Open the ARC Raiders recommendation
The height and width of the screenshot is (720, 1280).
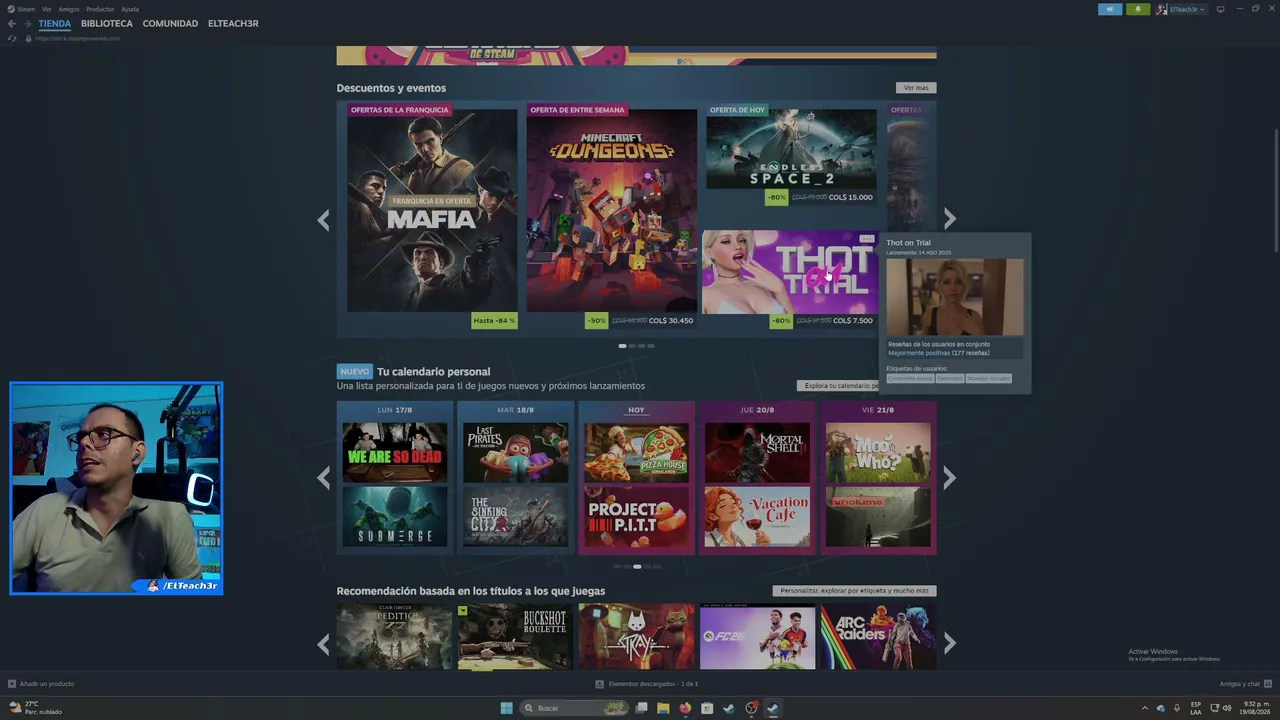(878, 636)
